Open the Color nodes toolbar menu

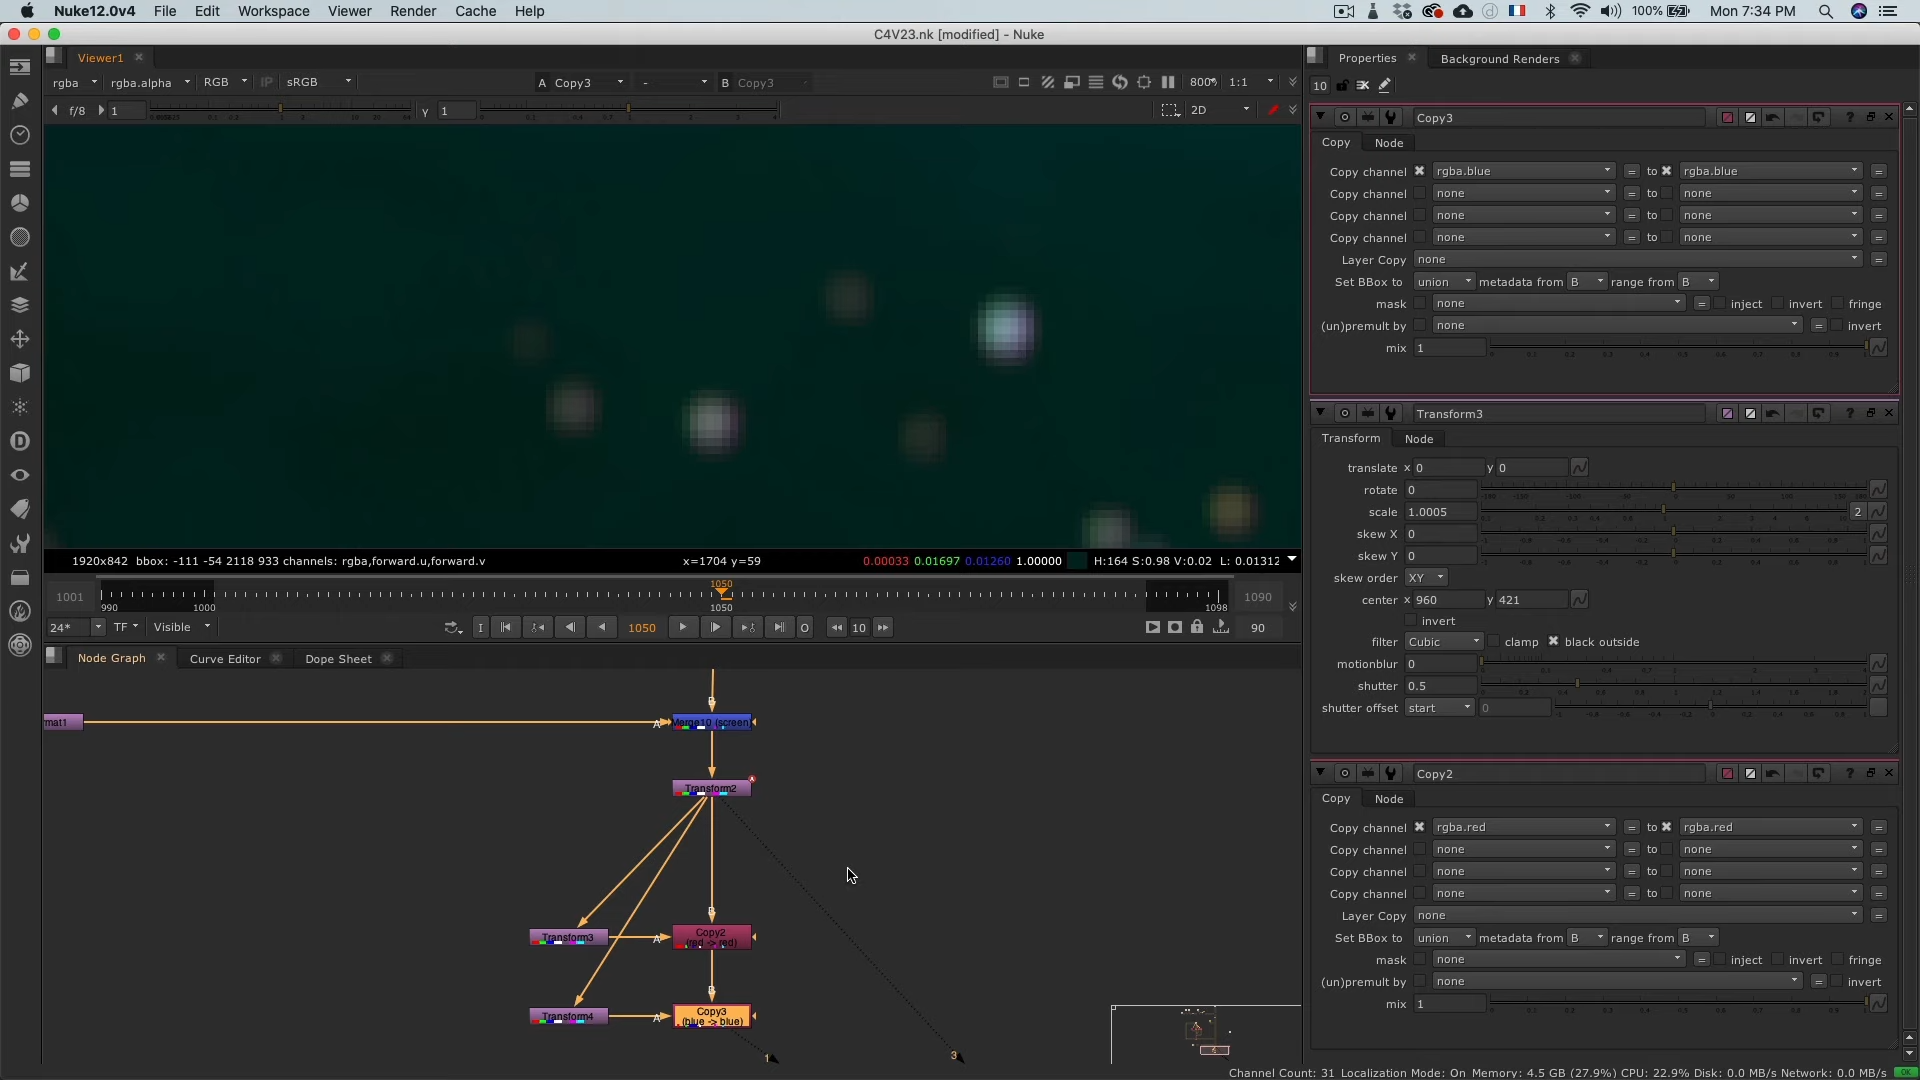(20, 203)
